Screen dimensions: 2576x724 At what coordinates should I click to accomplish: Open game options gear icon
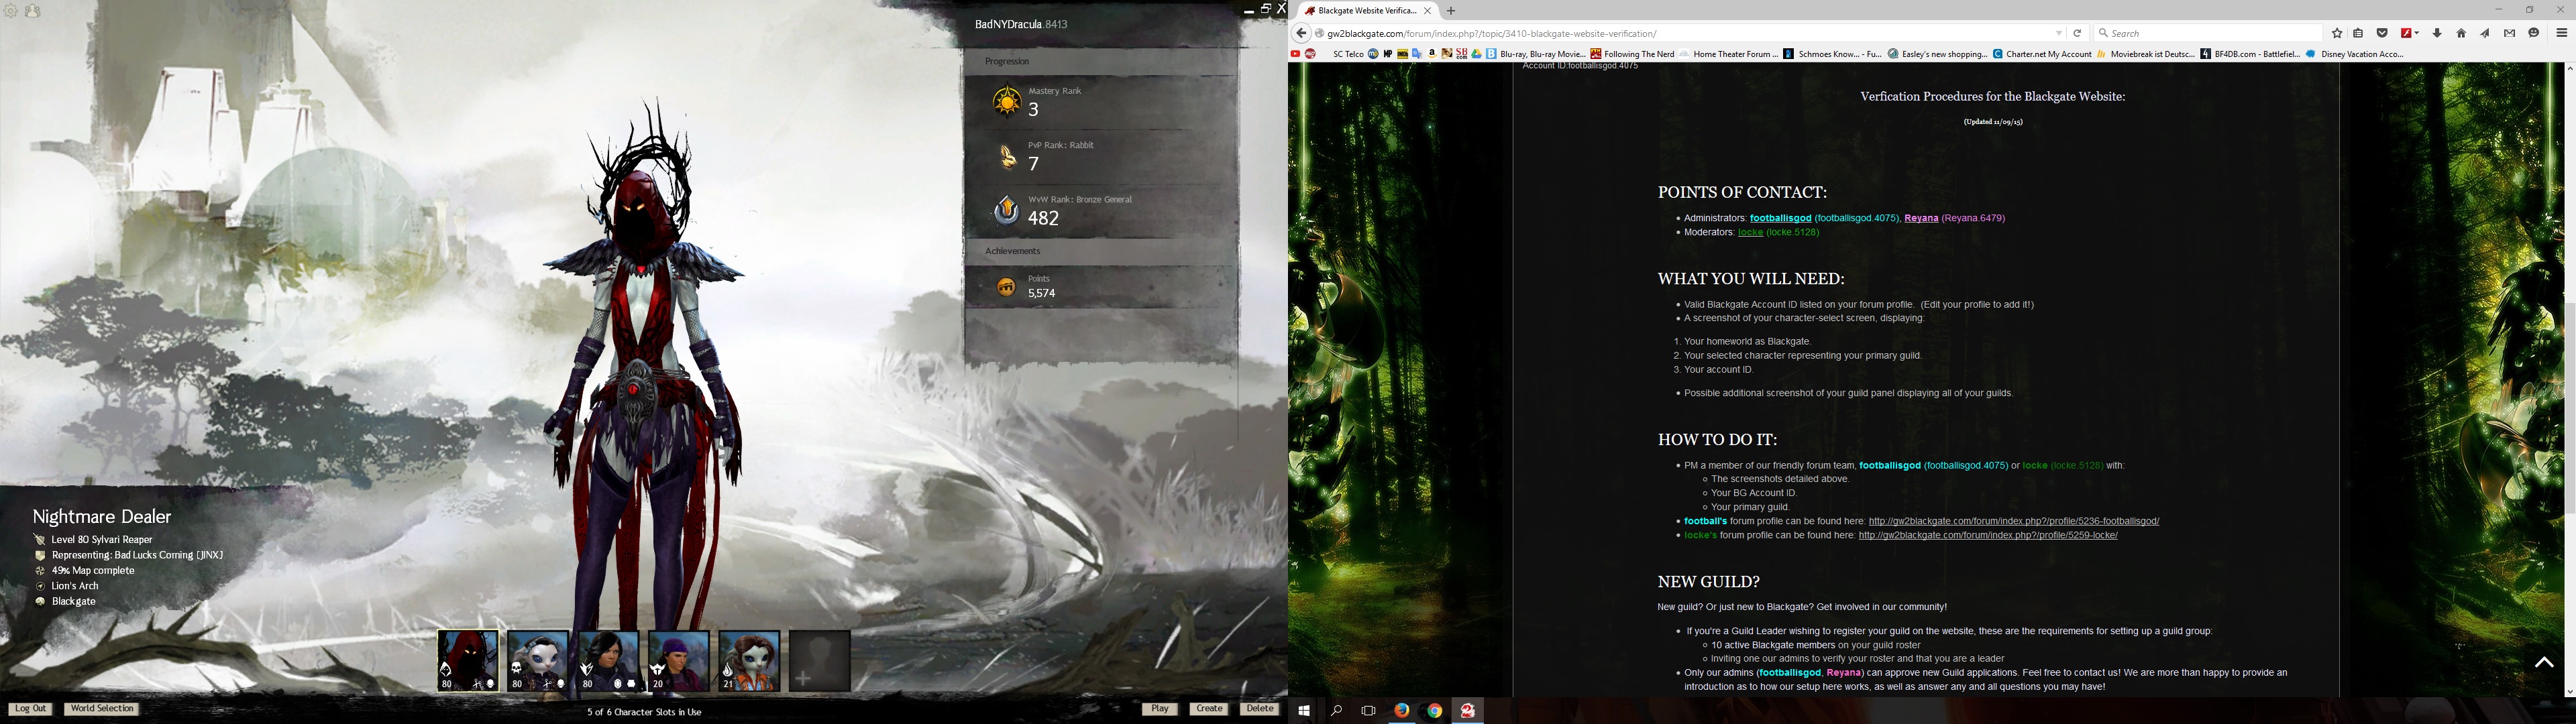coord(11,11)
